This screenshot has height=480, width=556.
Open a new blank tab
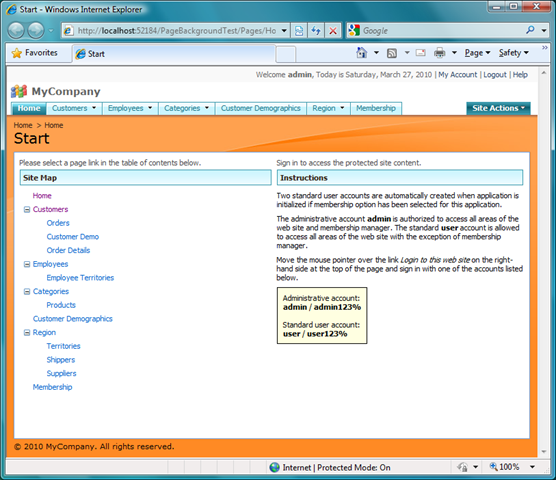pyautogui.click(x=285, y=54)
